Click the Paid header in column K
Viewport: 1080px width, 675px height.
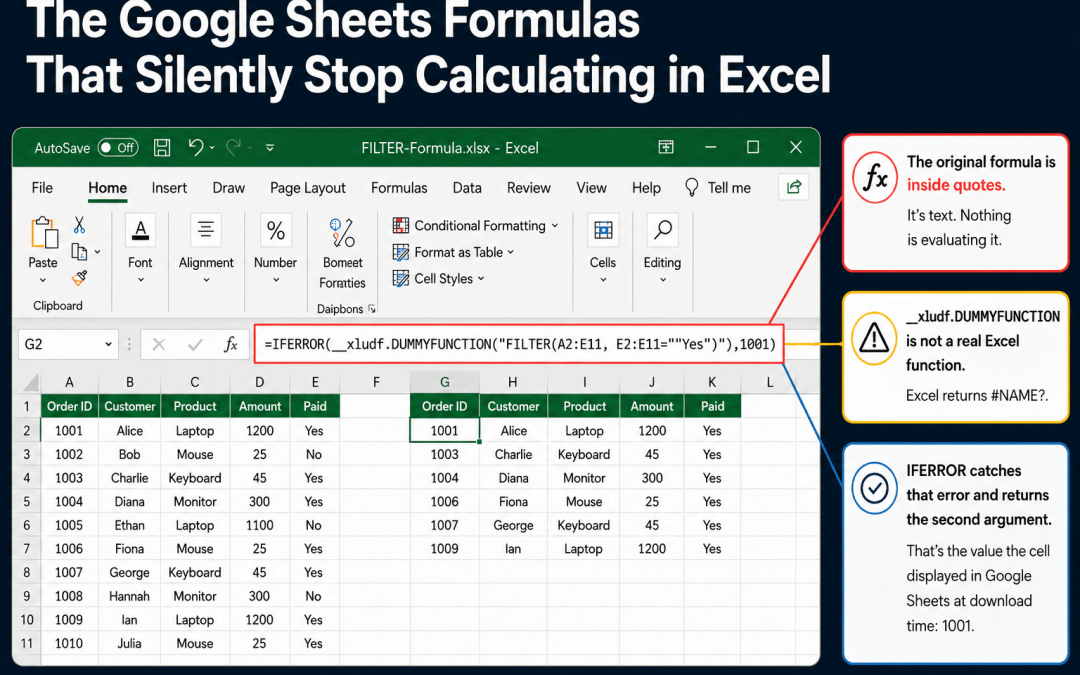tap(712, 406)
